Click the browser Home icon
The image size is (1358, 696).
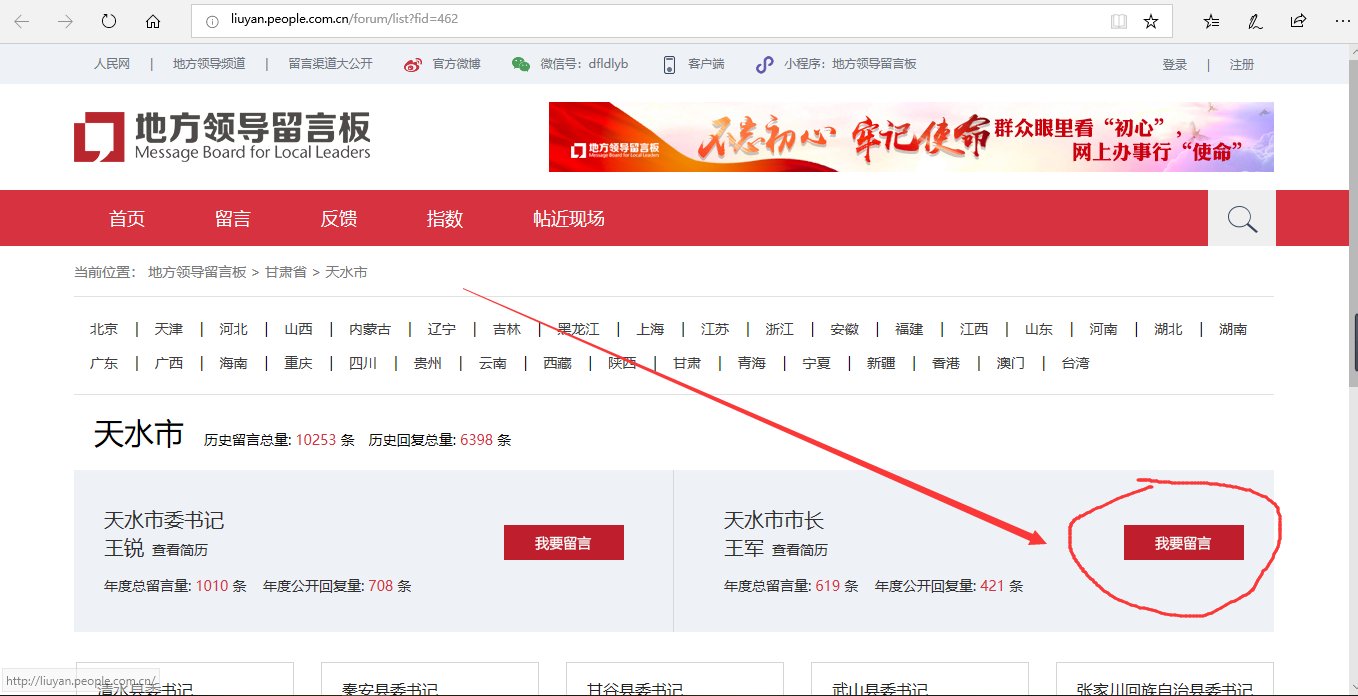click(150, 20)
